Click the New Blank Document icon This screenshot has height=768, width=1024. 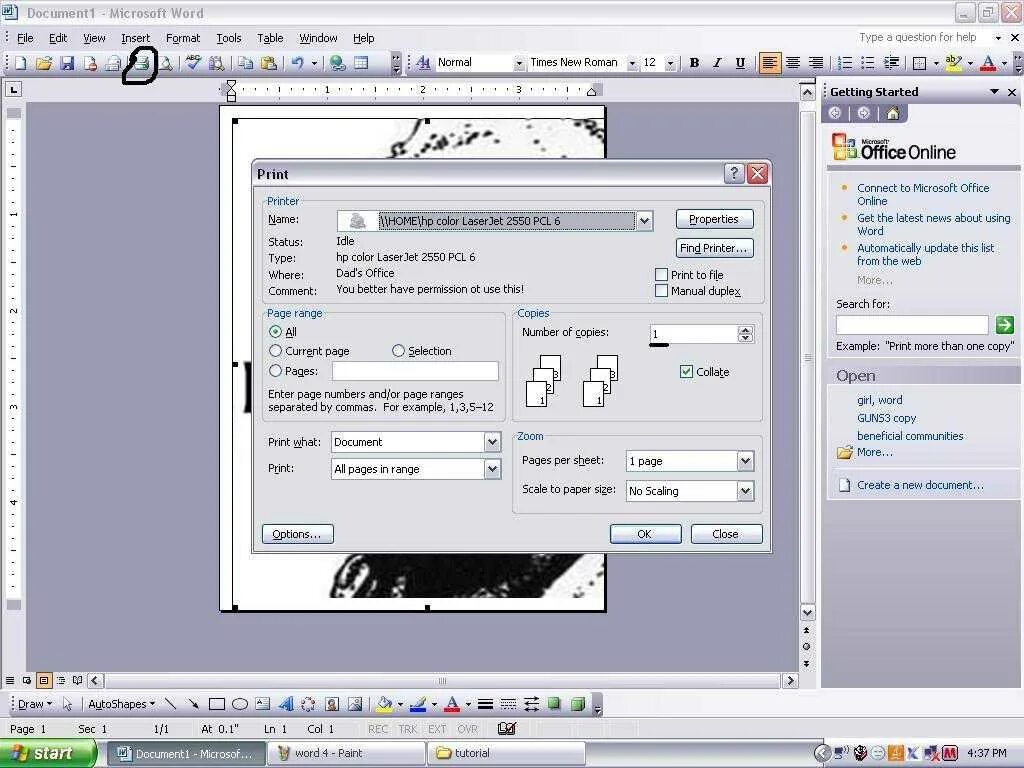21,63
